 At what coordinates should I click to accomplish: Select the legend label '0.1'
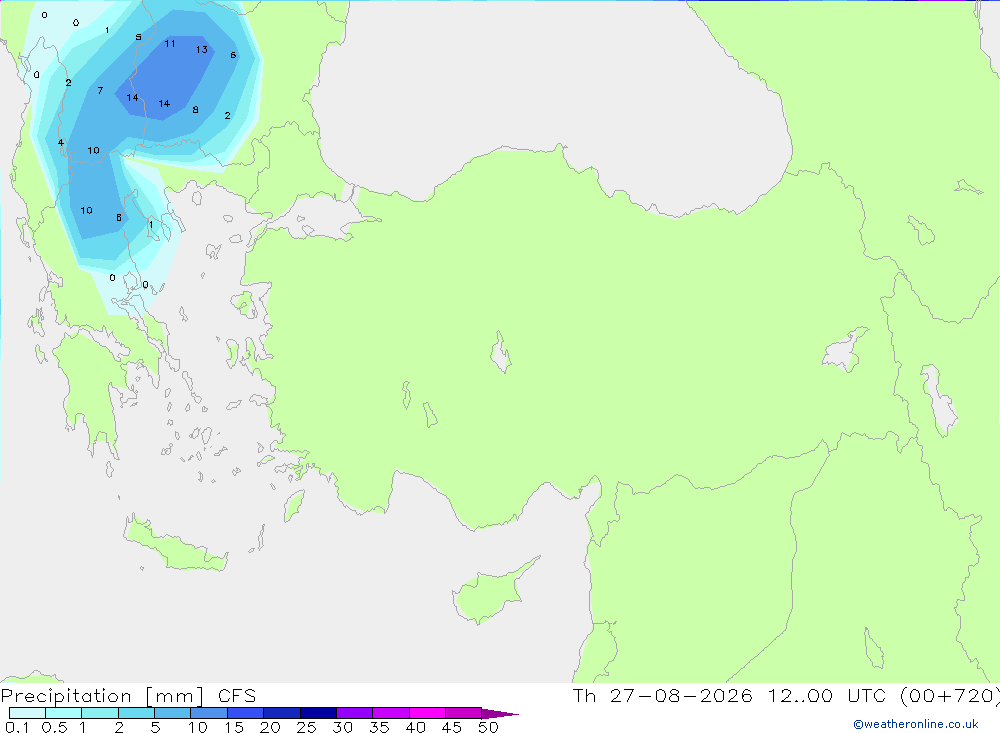point(17,727)
